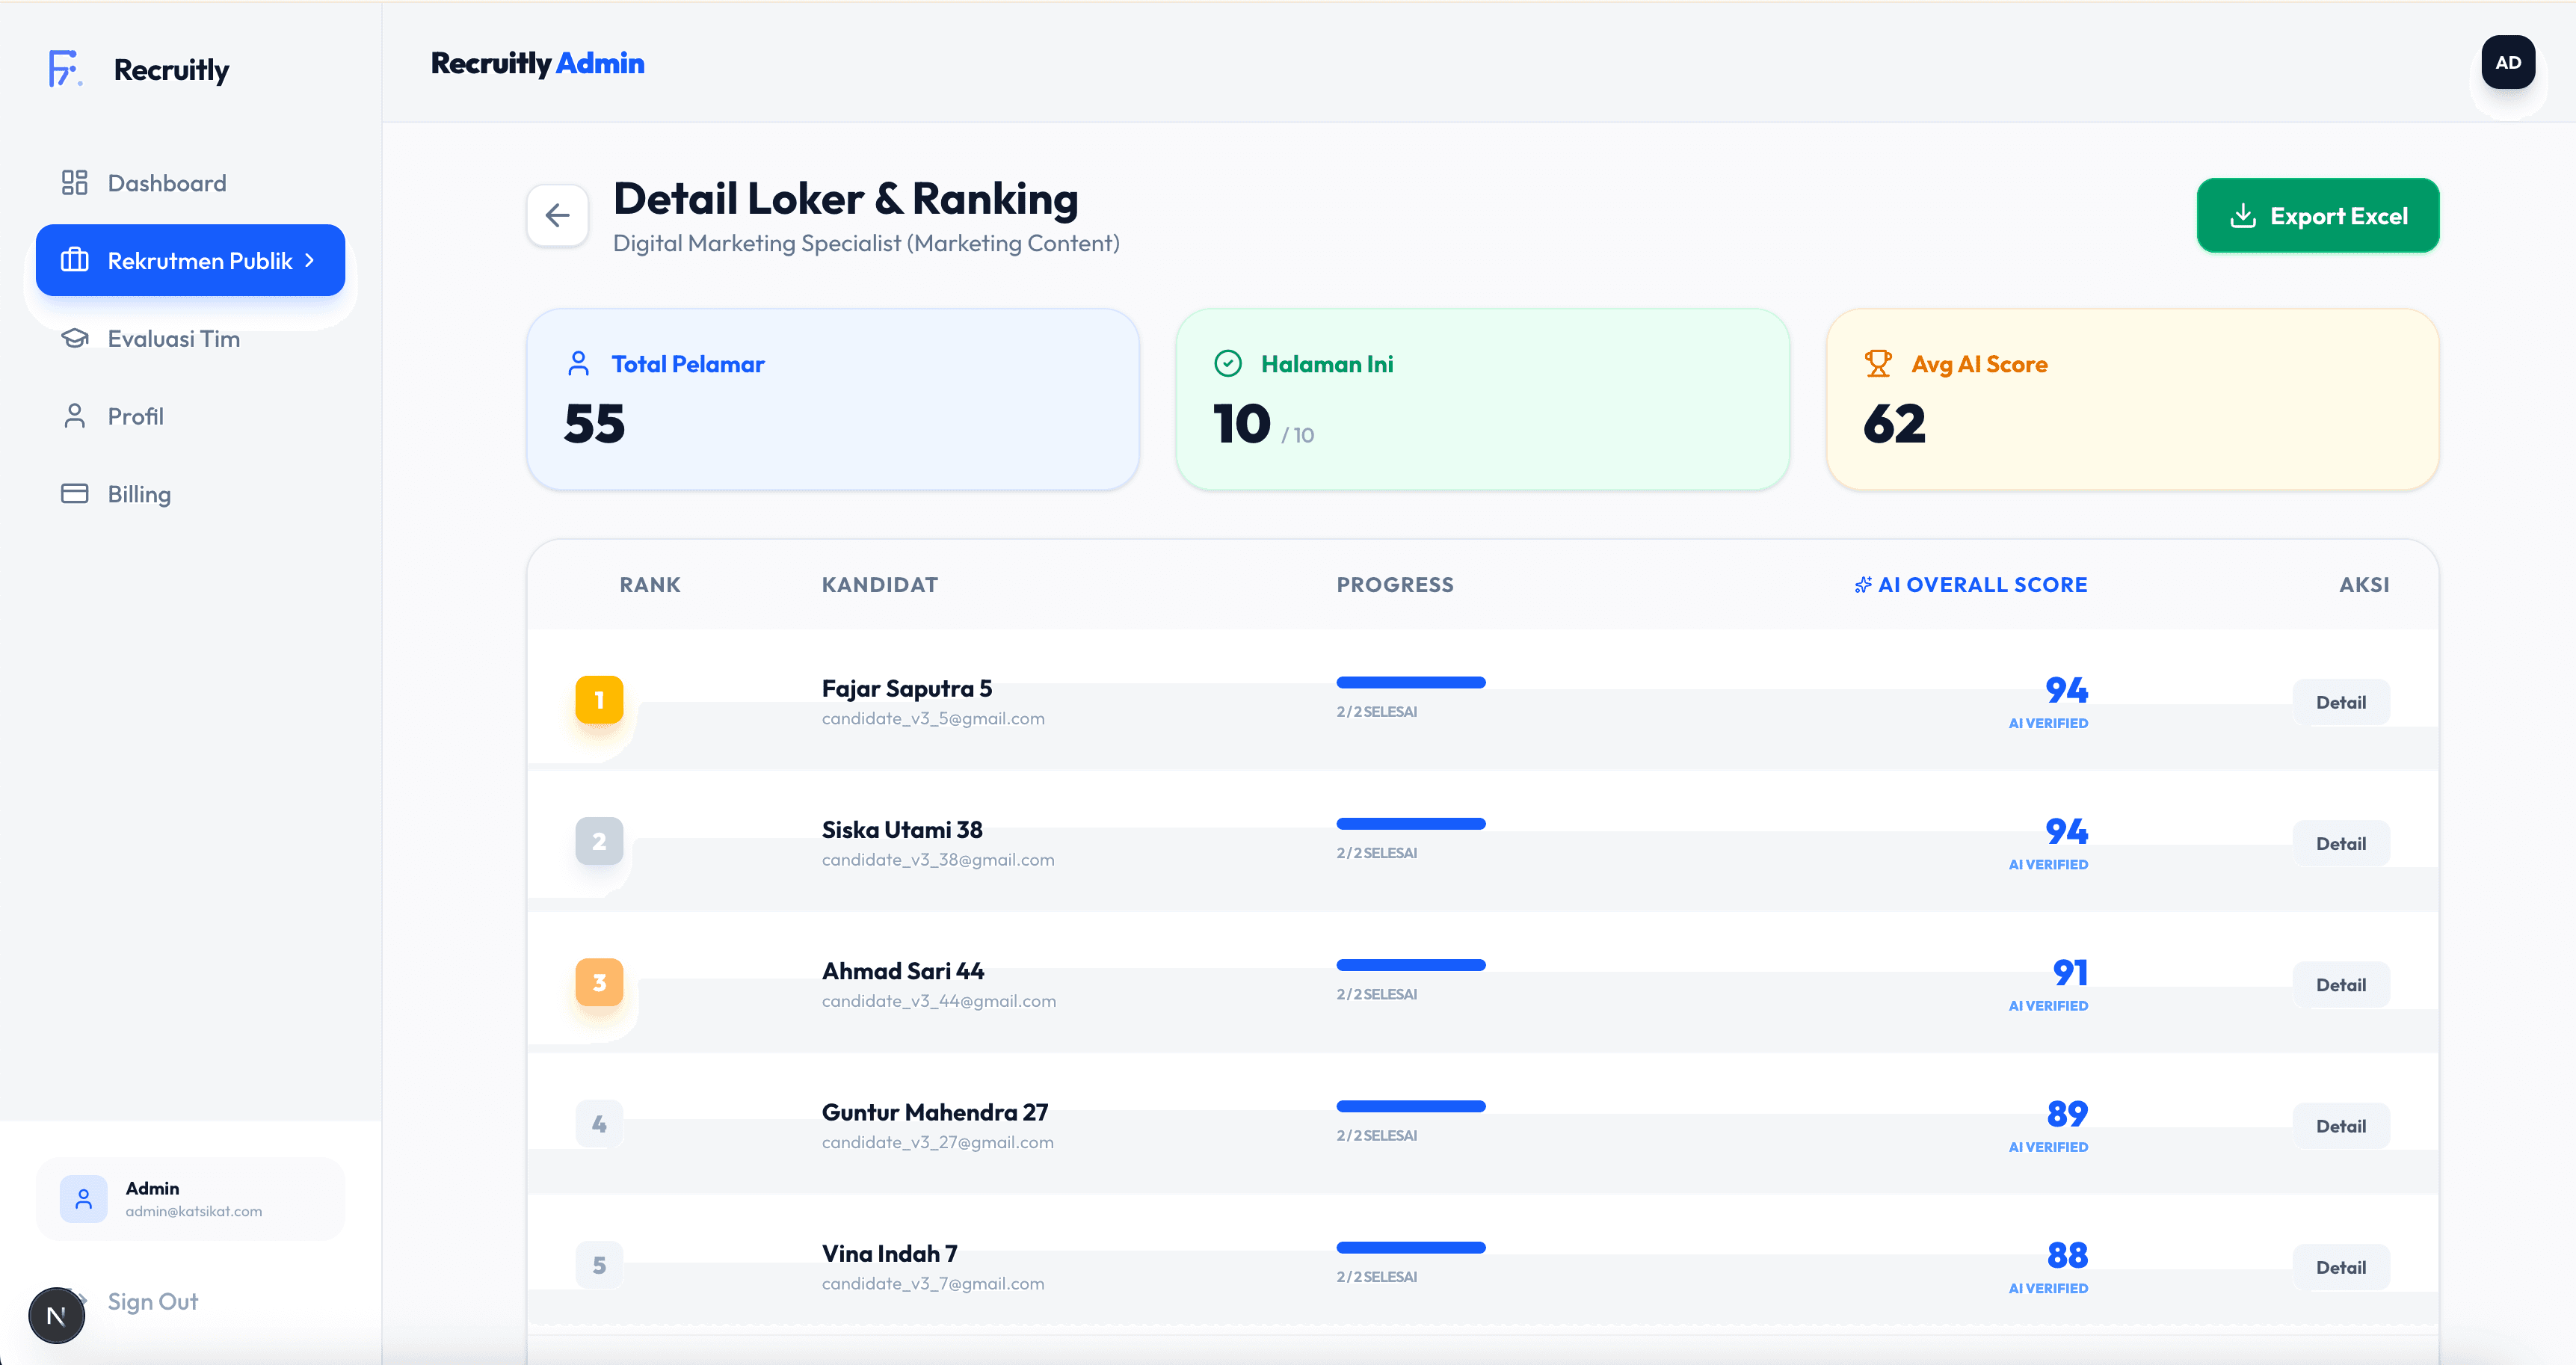This screenshot has height=1365, width=2576.
Task: Open Detail for Siska Utami 38
Action: coord(2340,843)
